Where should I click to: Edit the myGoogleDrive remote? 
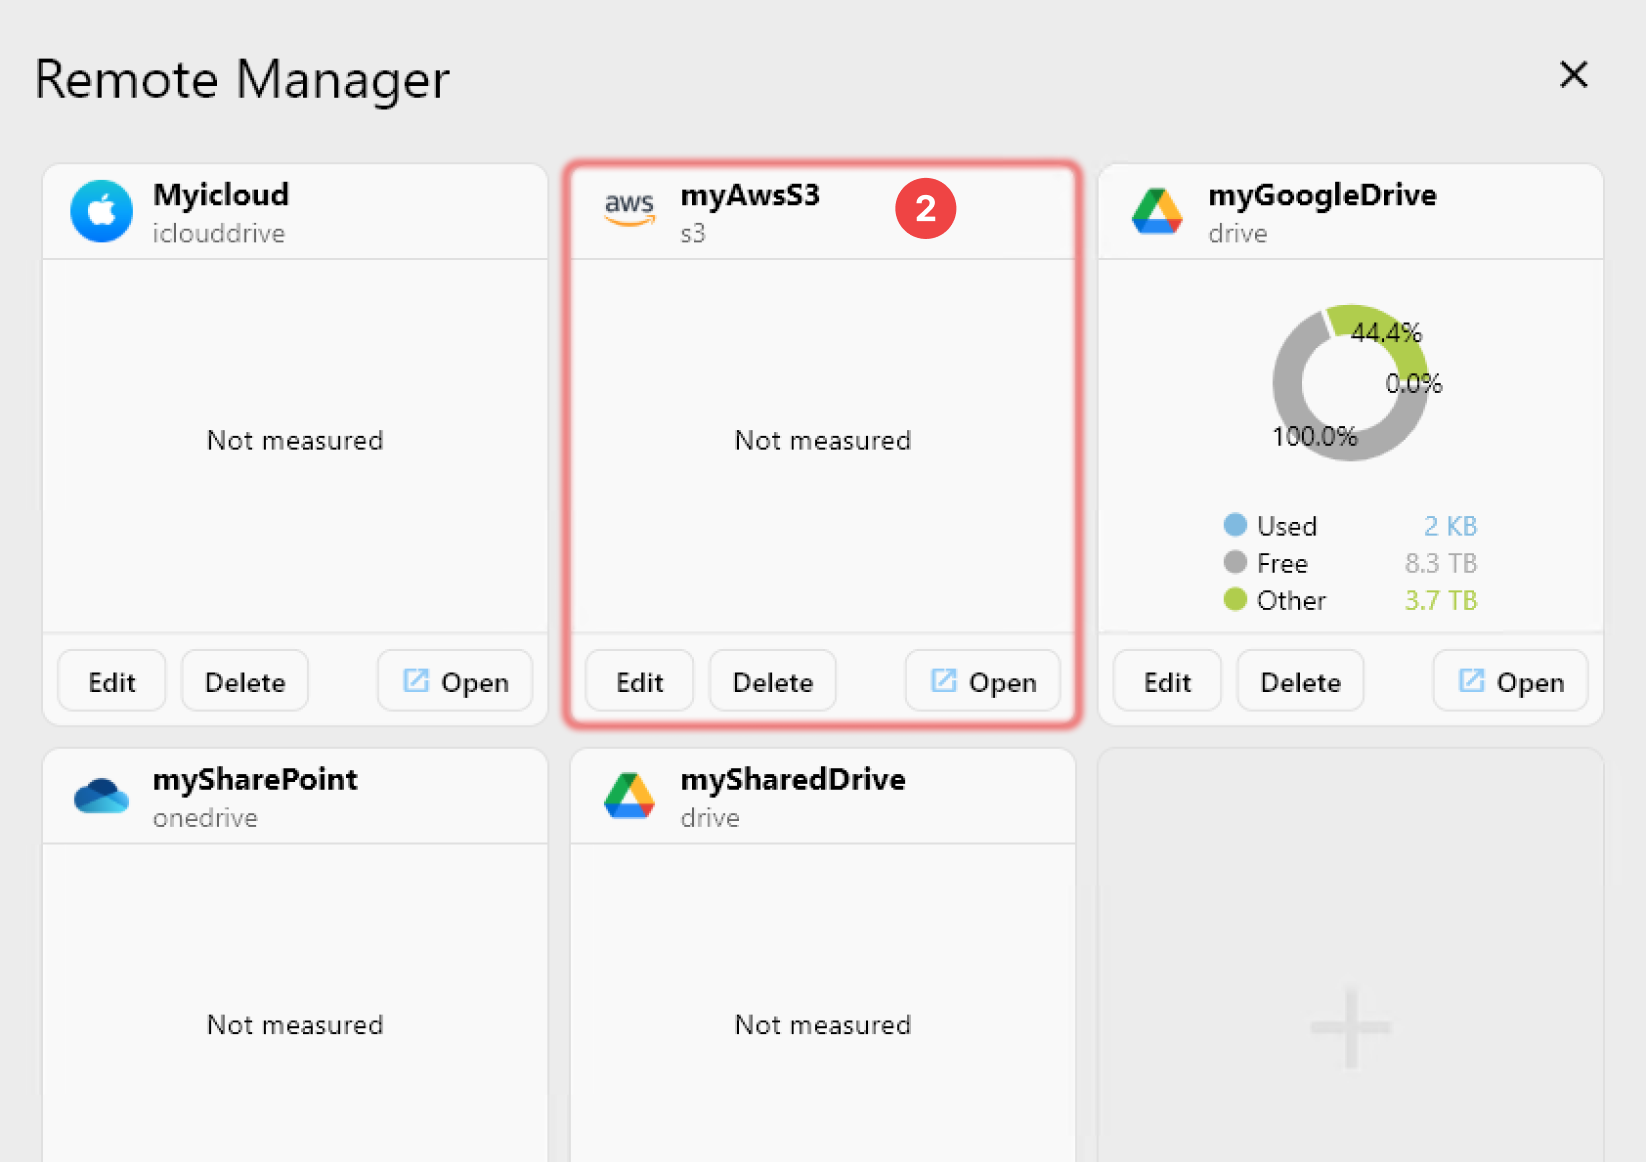tap(1167, 681)
